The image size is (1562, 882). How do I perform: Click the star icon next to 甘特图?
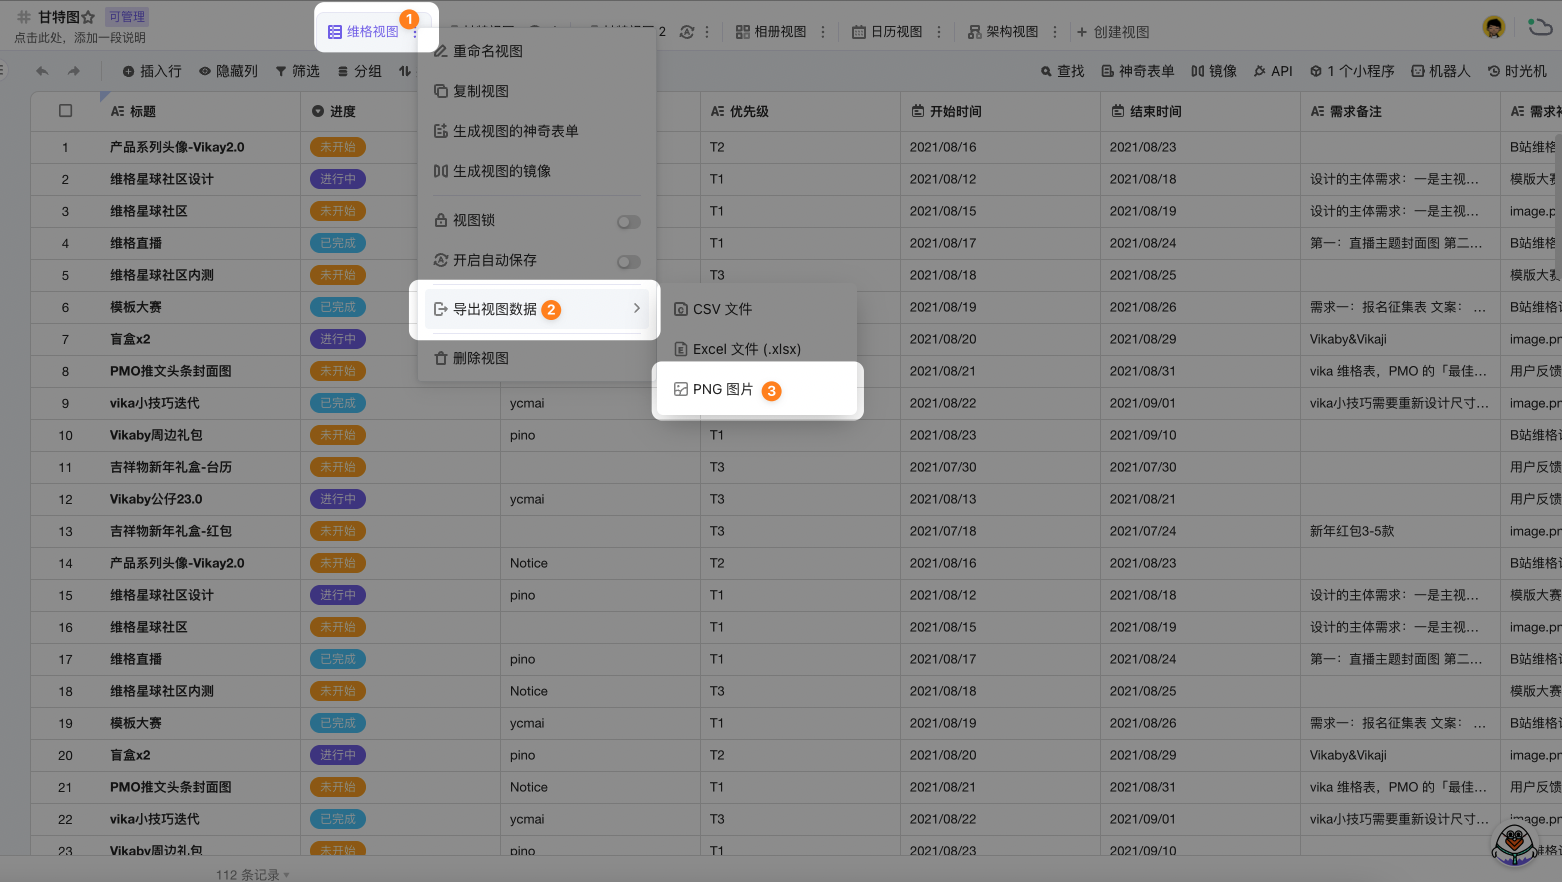(88, 17)
